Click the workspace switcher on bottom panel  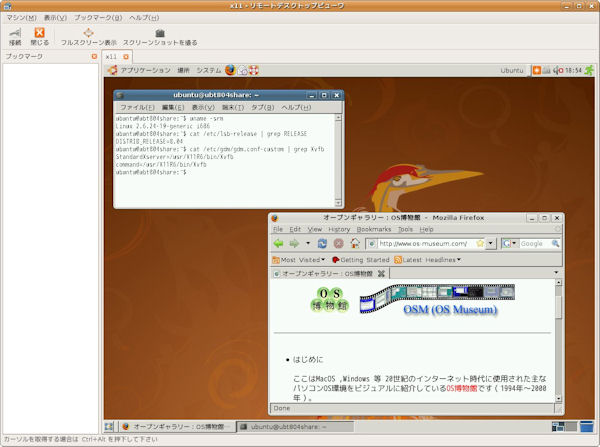click(564, 426)
